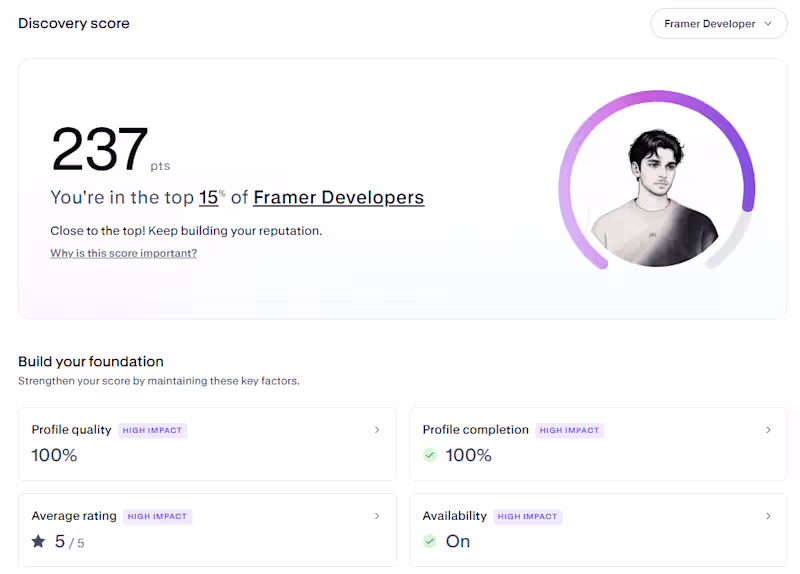This screenshot has height=574, width=800.
Task: Expand Average rating card chevron
Action: tap(377, 516)
